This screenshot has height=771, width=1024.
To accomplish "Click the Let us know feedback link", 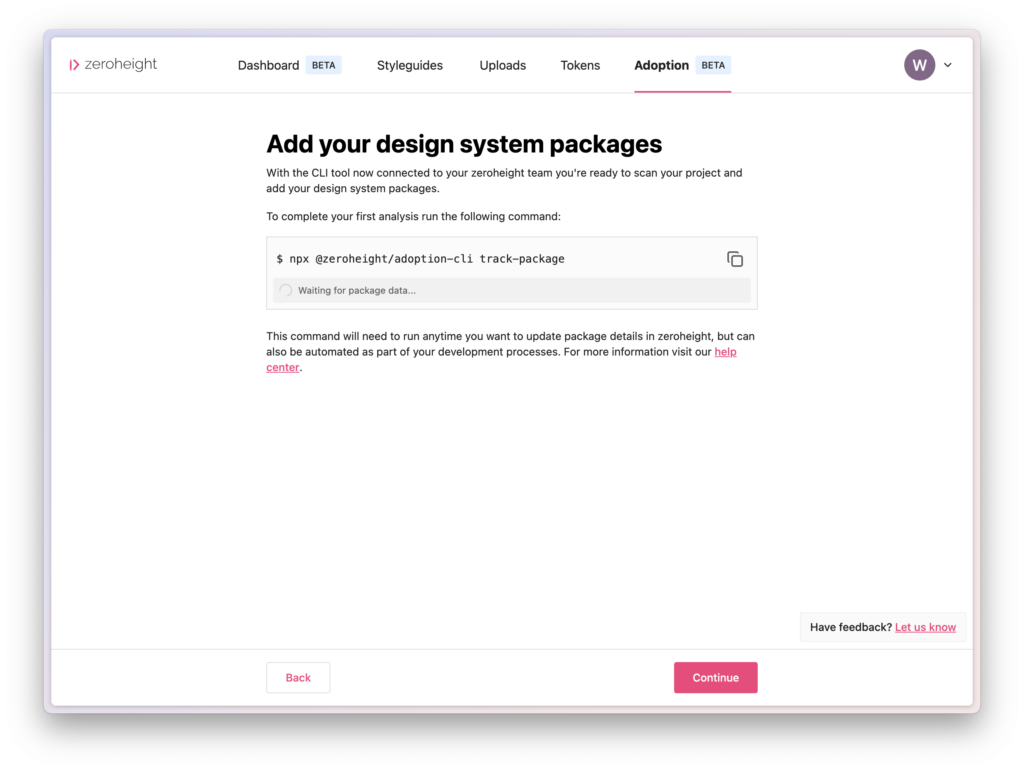I will click(x=925, y=627).
